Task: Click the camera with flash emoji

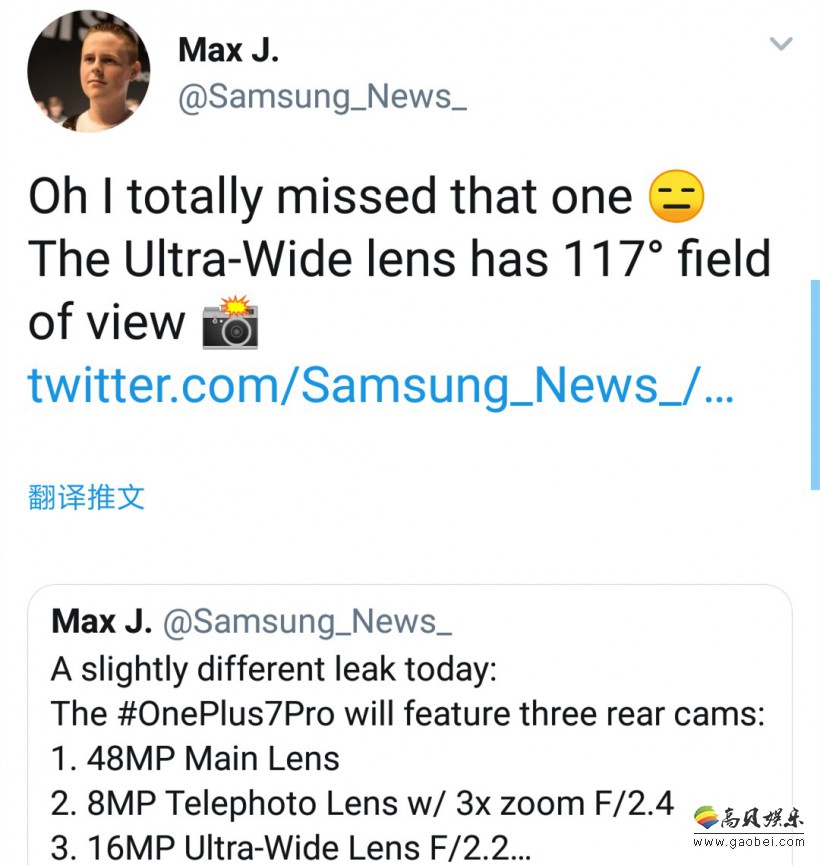Action: coord(230,322)
